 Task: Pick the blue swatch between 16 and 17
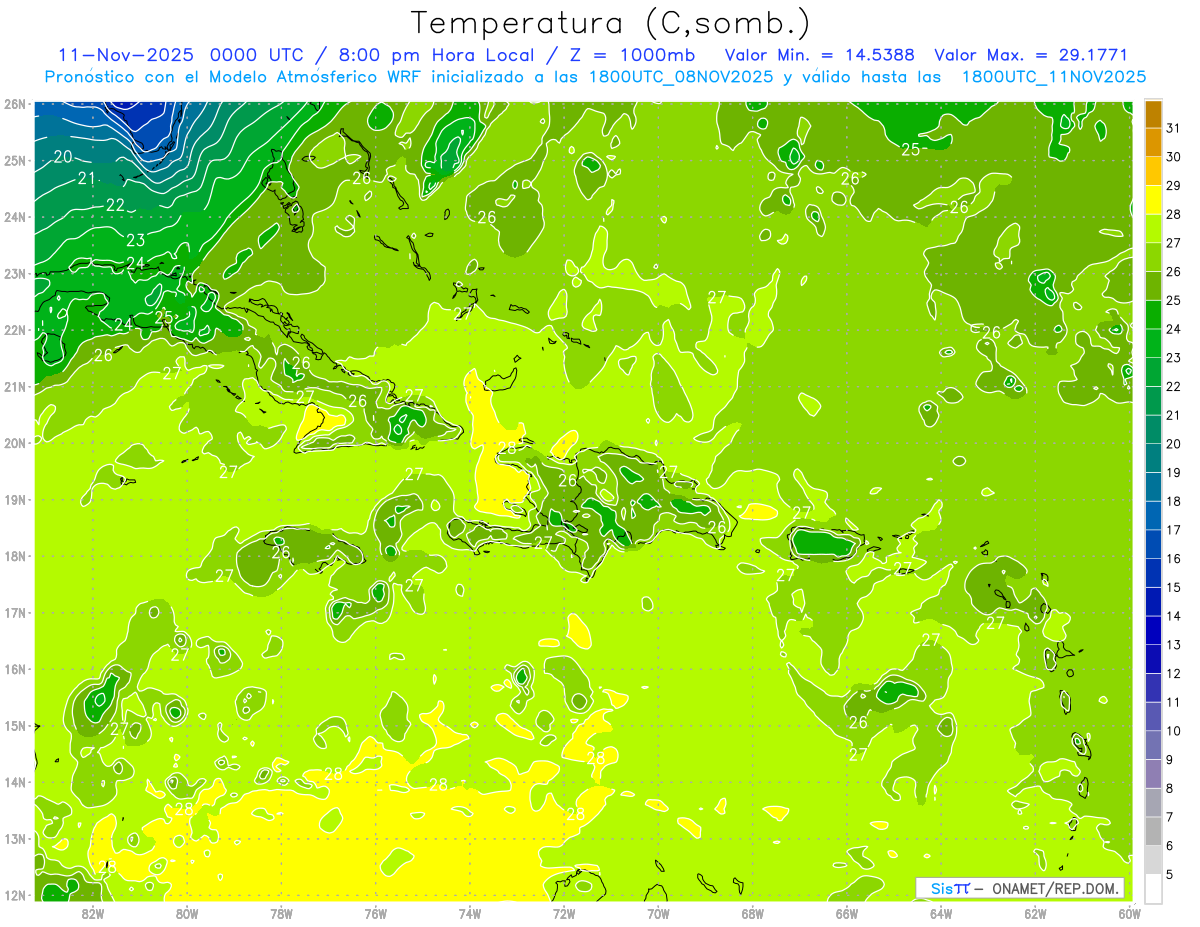point(1154,544)
